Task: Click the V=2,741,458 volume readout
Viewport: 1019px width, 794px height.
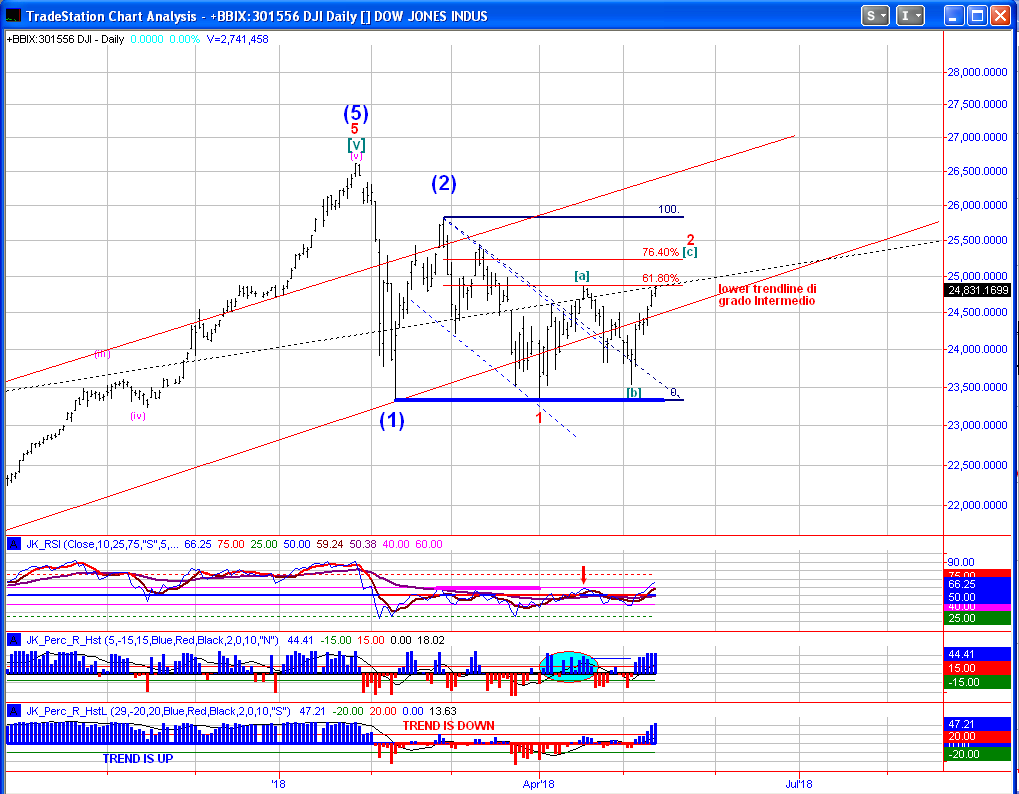Action: tap(237, 39)
